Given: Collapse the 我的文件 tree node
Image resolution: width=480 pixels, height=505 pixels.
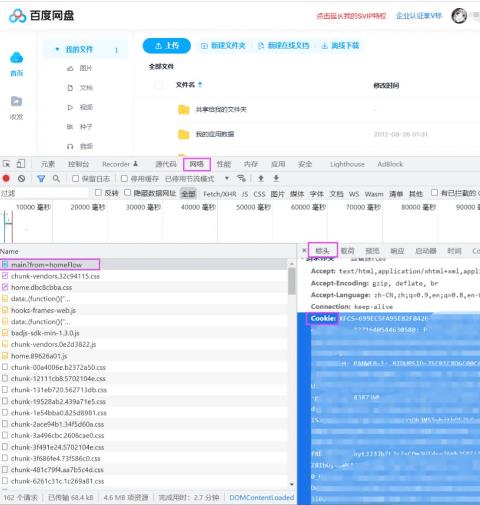Looking at the screenshot, I should (57, 49).
